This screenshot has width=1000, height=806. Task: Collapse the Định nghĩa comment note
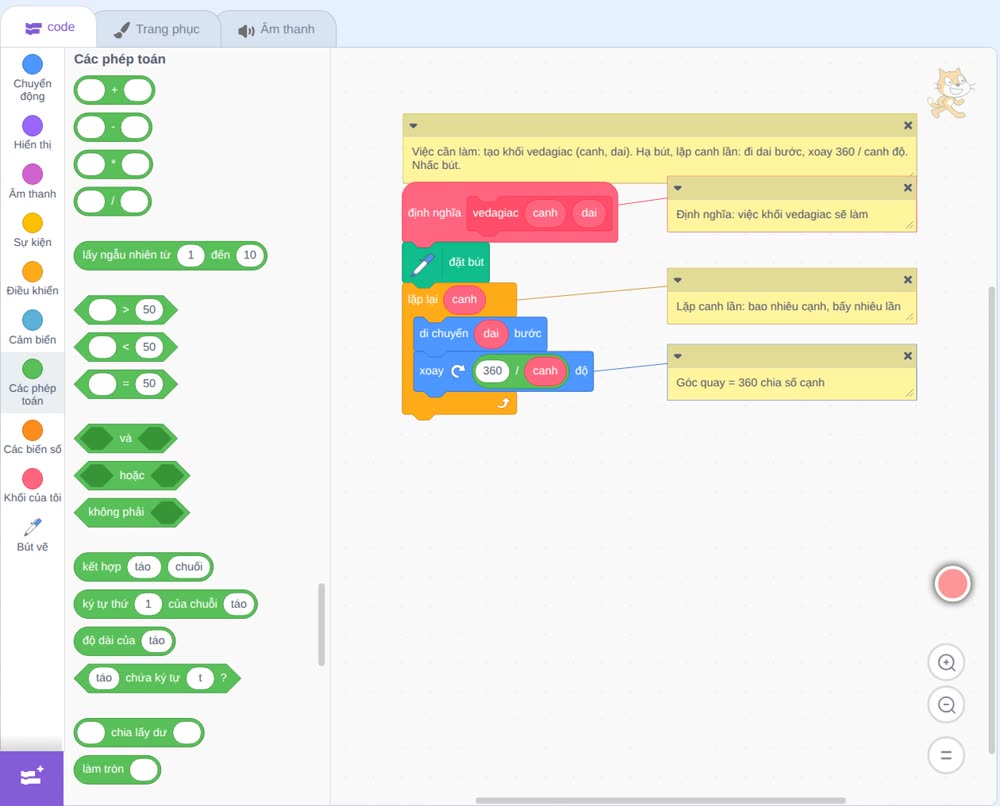pos(678,187)
